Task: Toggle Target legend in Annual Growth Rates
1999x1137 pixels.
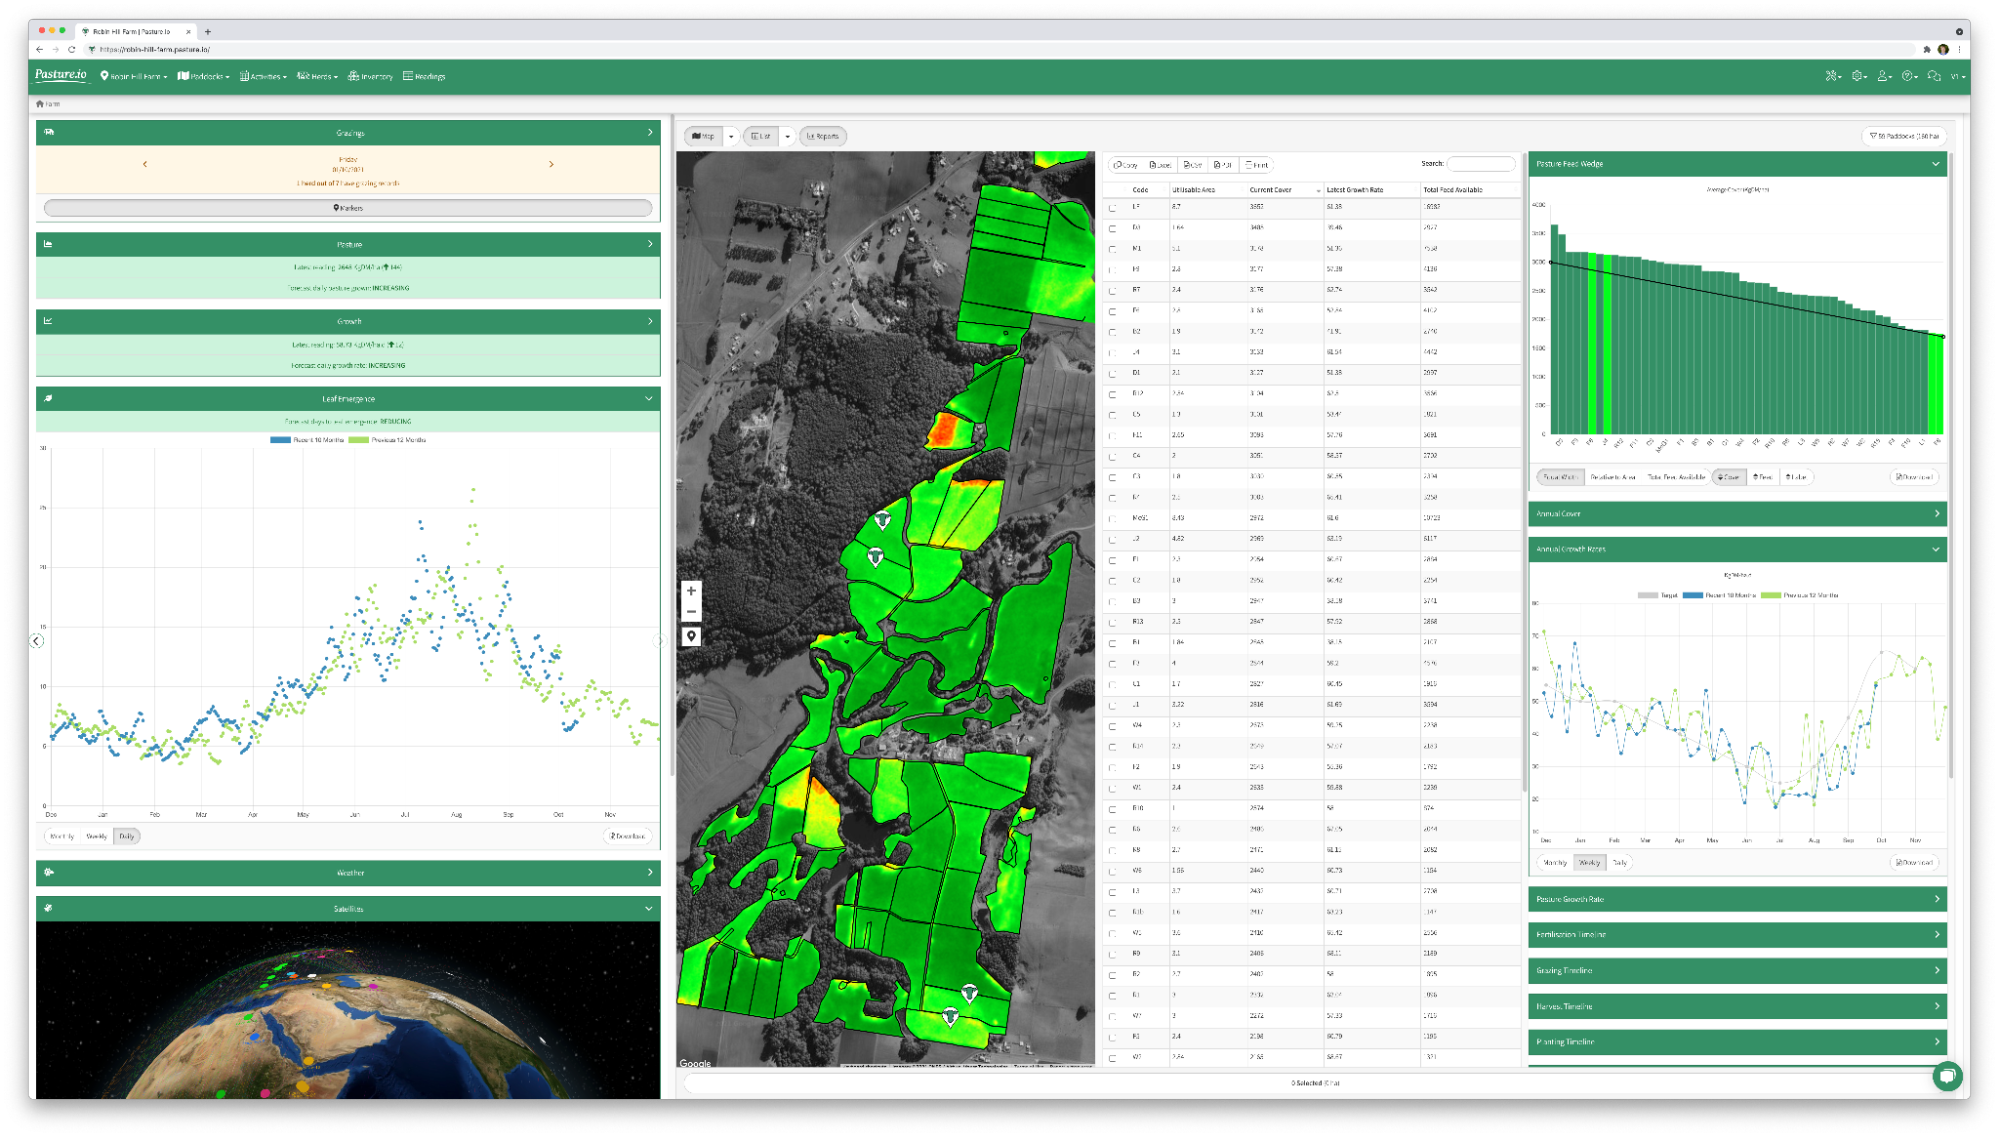Action: (1657, 595)
